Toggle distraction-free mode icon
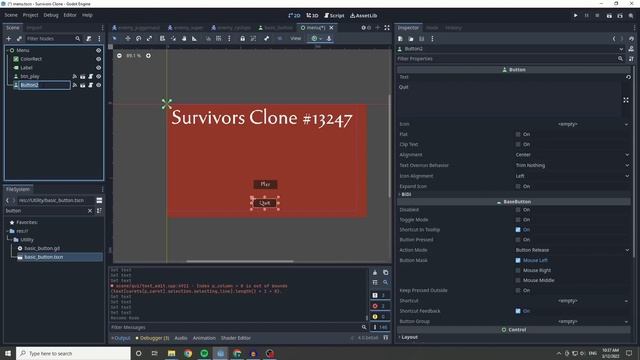 387,28
